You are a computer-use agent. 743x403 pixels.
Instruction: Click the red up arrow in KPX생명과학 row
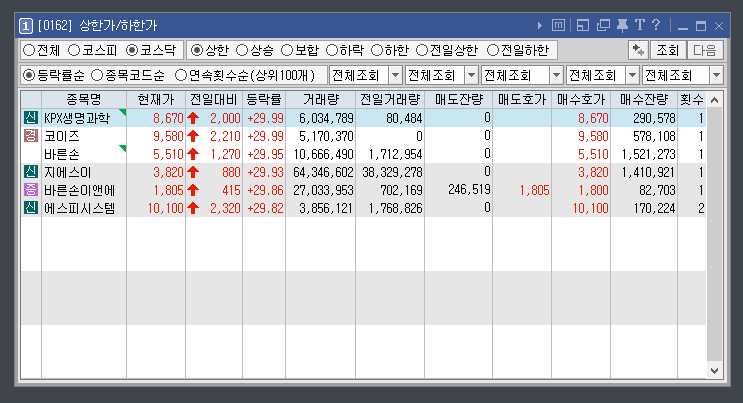click(193, 118)
